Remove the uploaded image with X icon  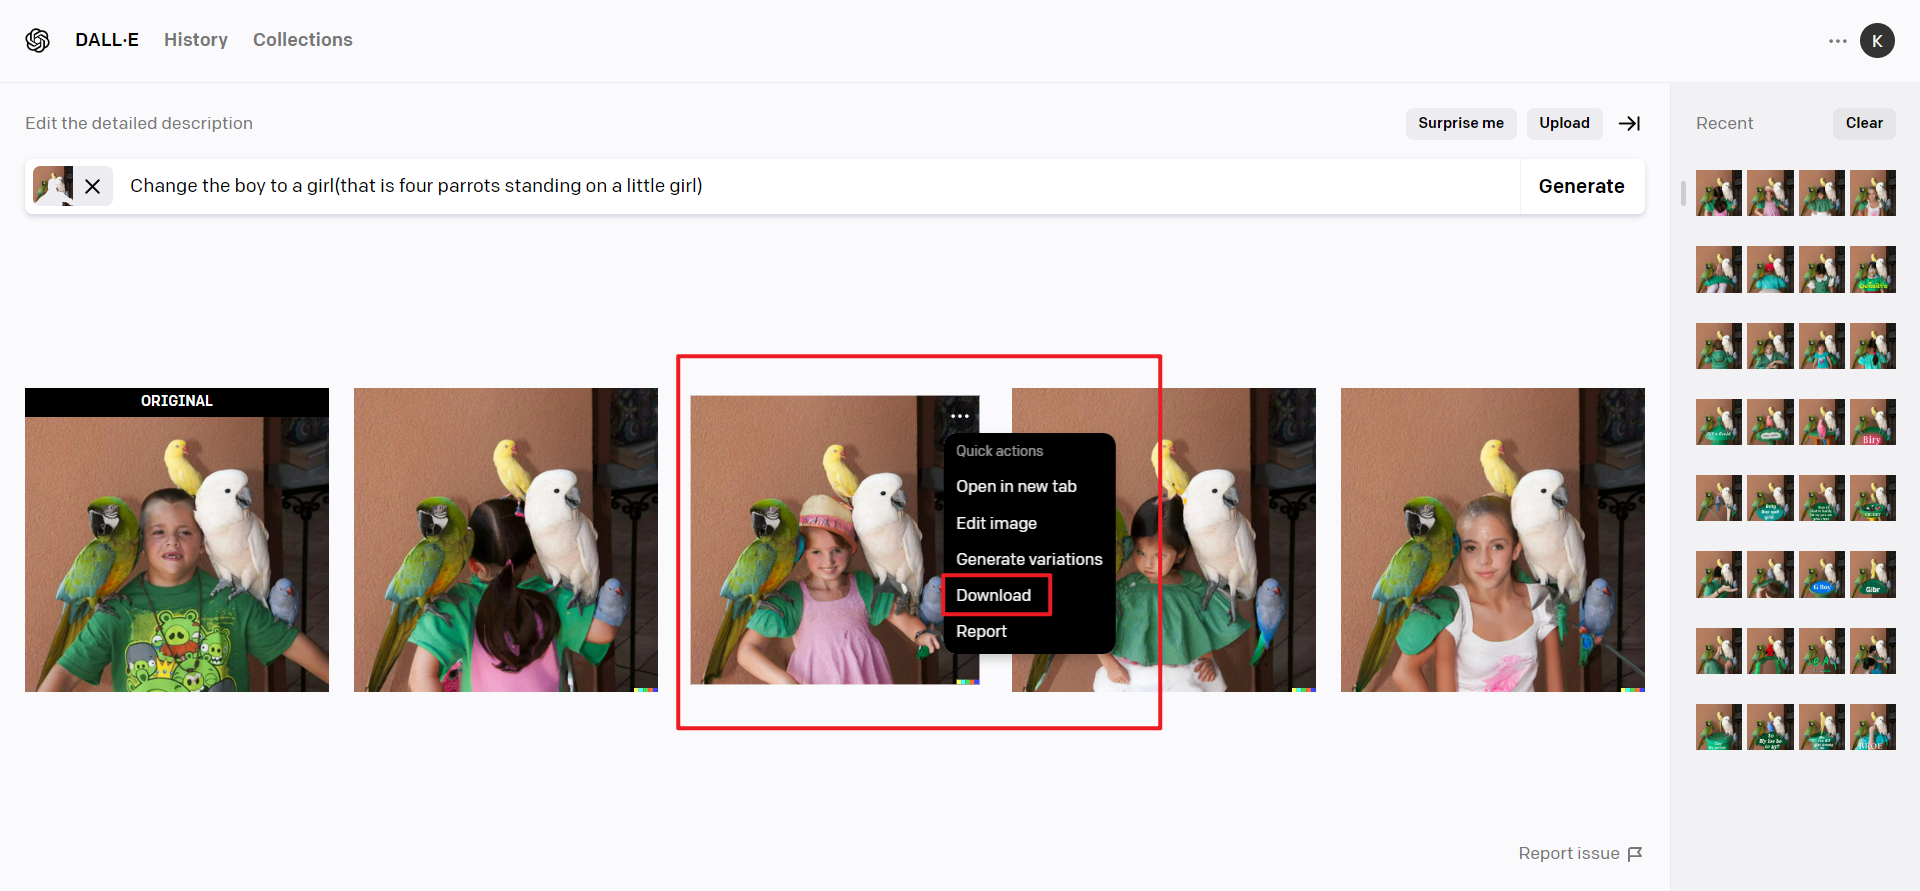(93, 186)
